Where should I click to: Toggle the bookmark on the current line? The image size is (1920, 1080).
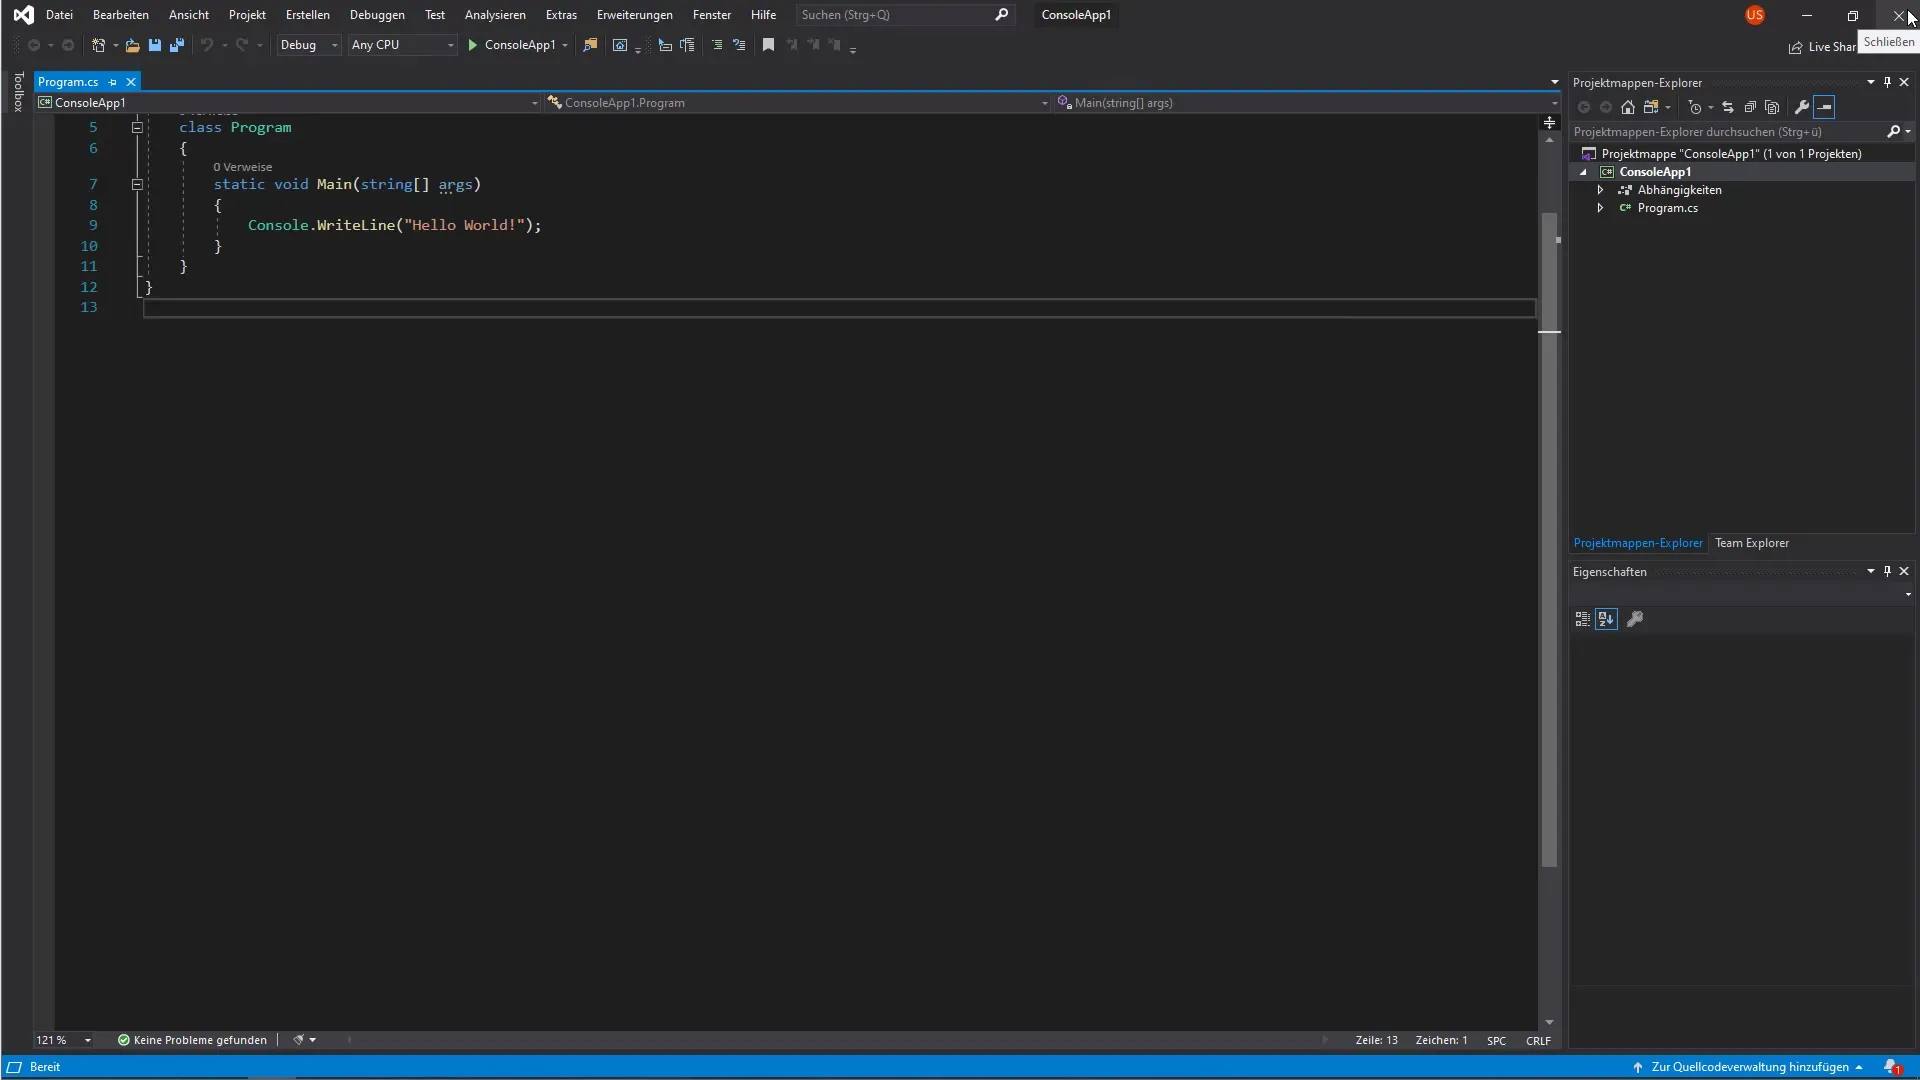click(768, 45)
